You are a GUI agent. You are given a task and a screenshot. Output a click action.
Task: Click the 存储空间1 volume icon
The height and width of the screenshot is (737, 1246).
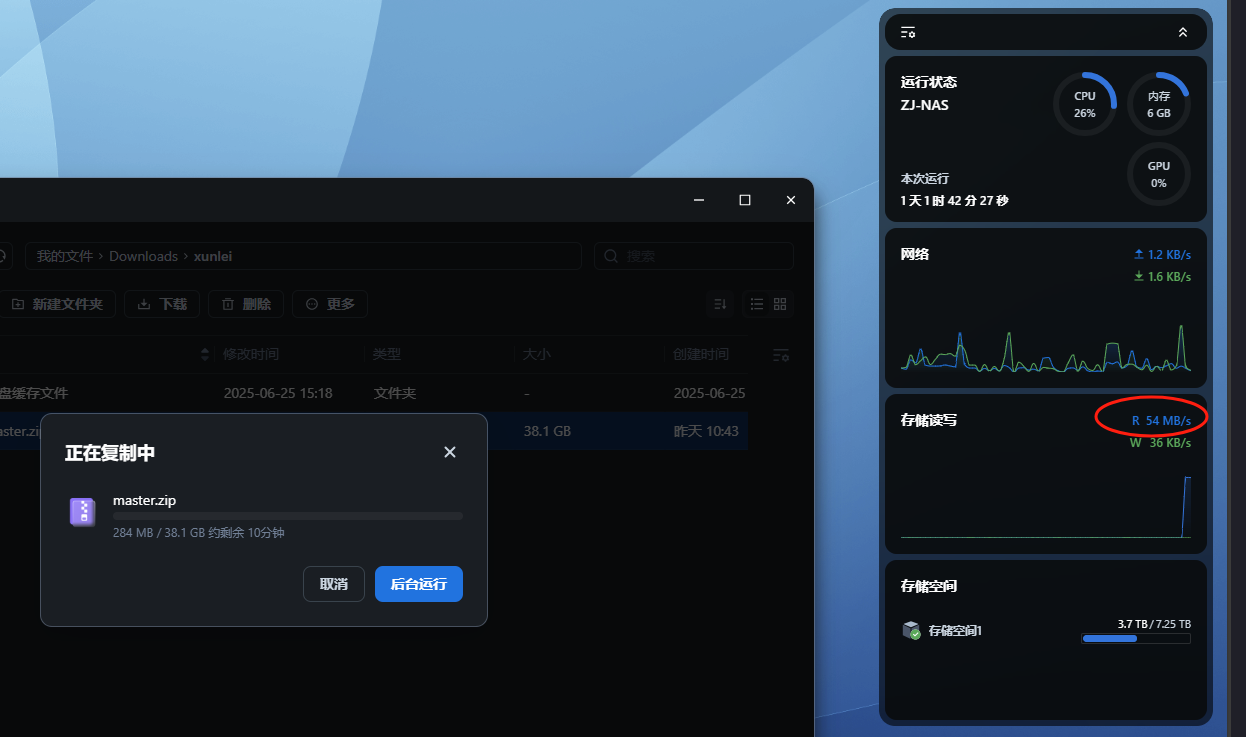(x=911, y=631)
